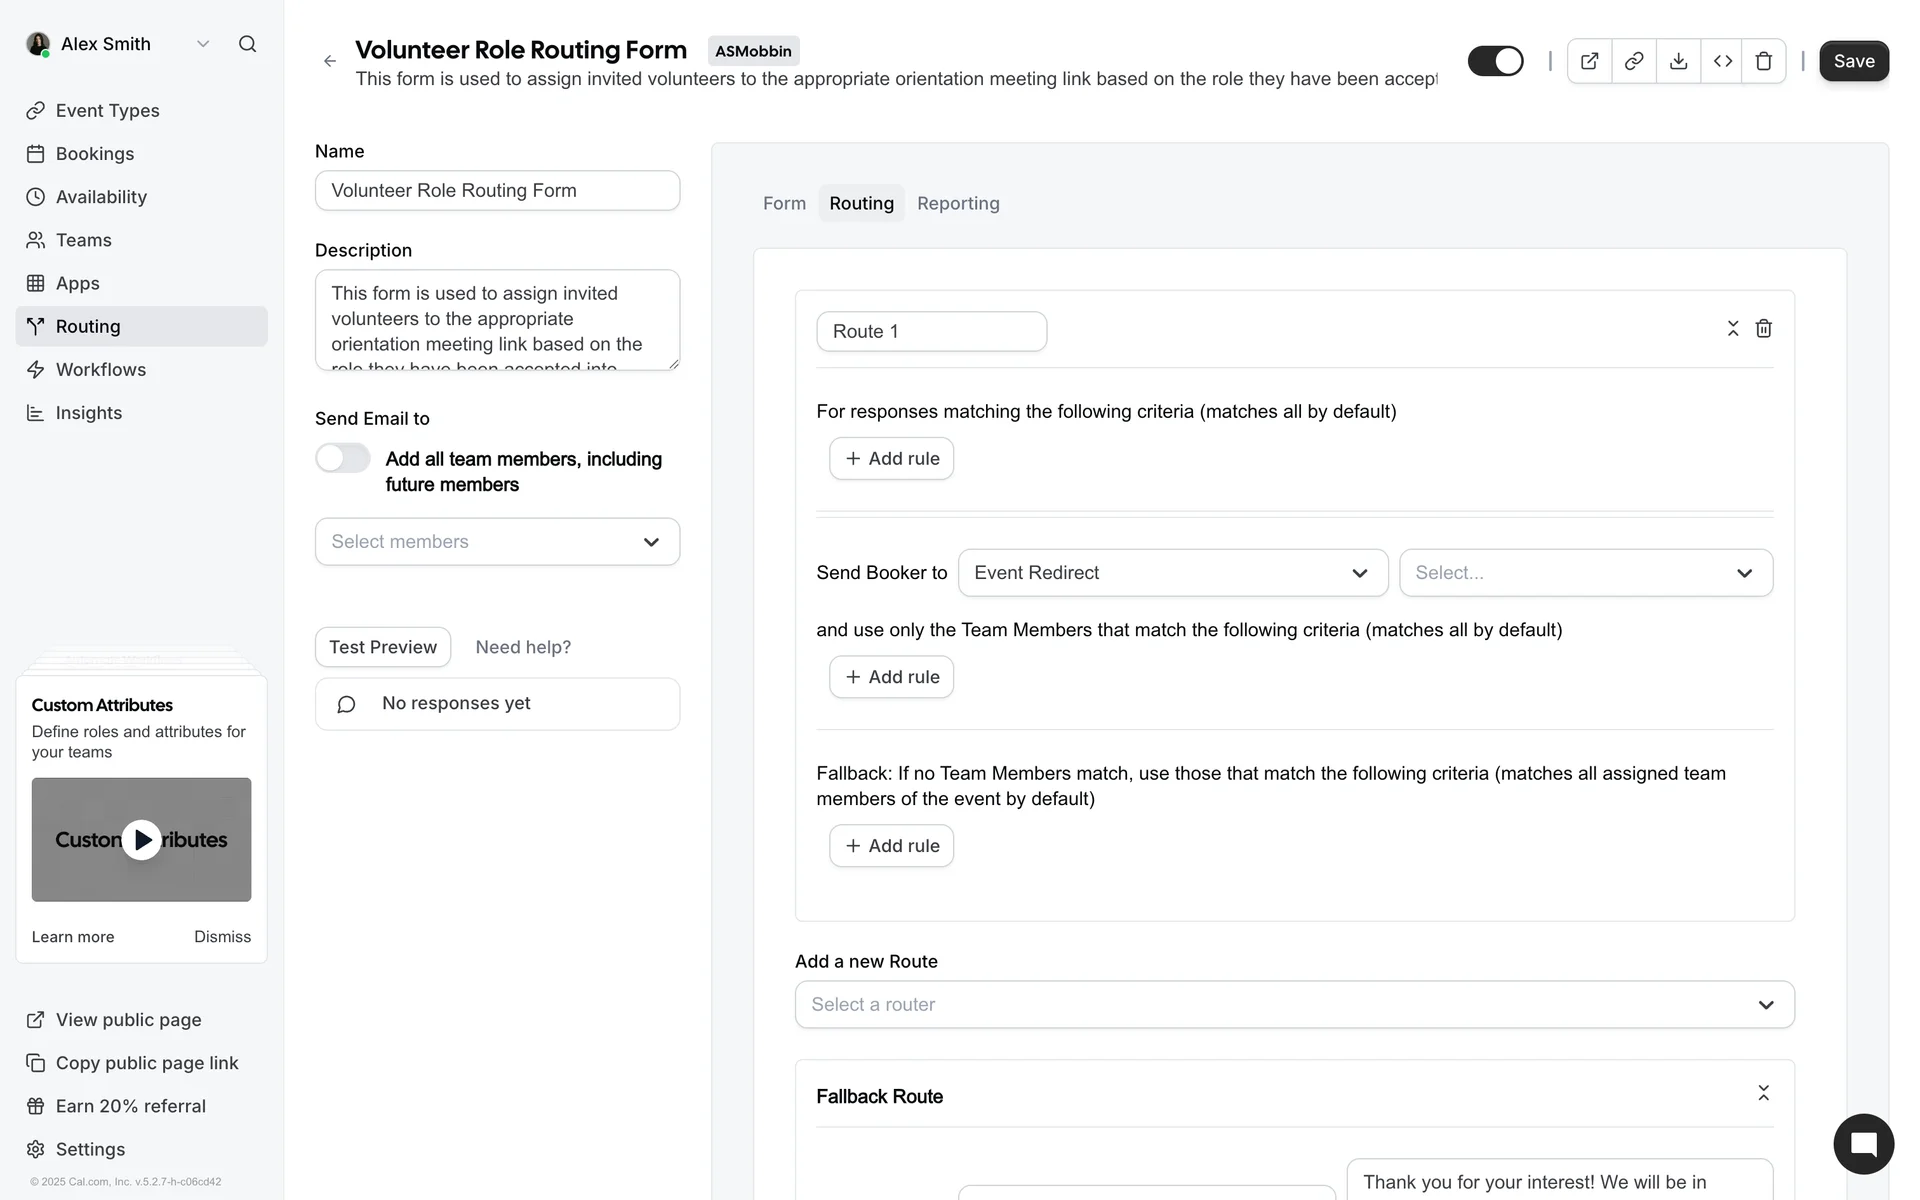Click the search magnifier icon in sidebar
Image resolution: width=1920 pixels, height=1200 pixels.
pos(247,44)
